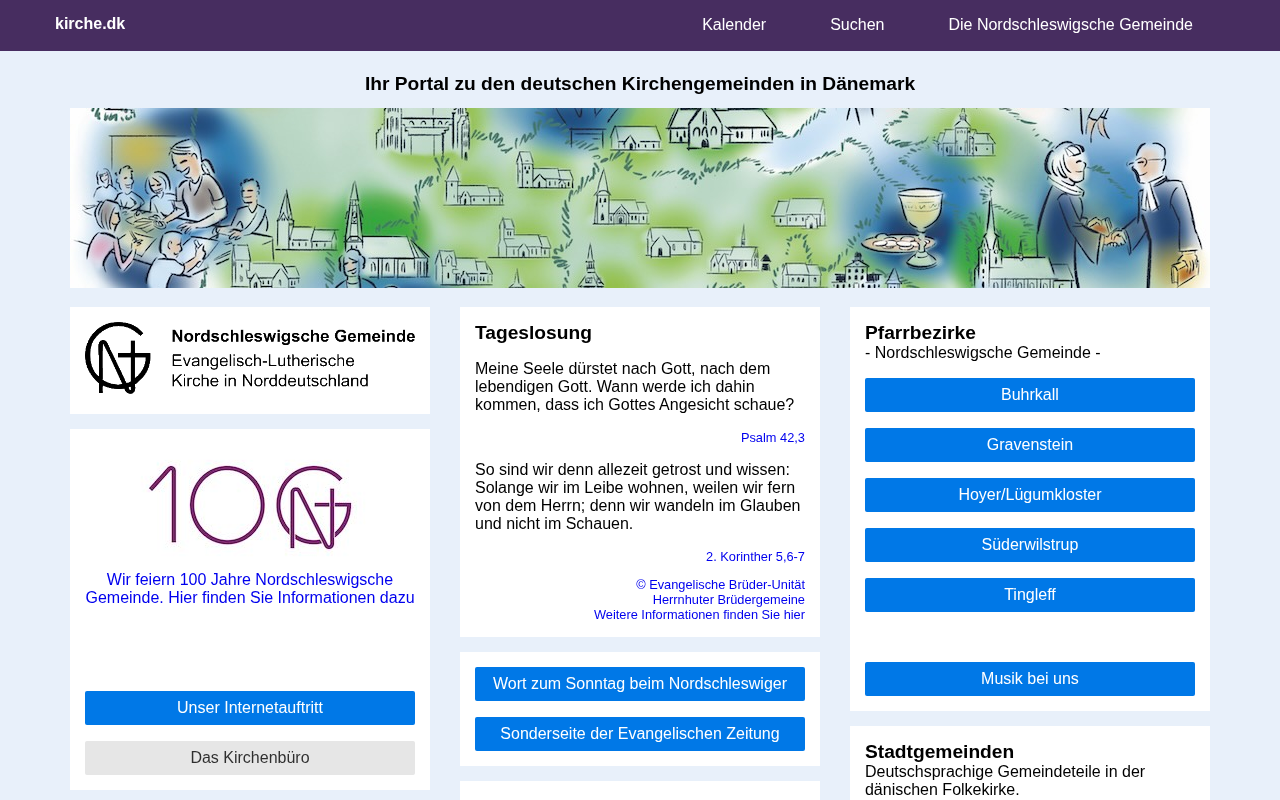
Task: Select the Süderwilstrup Pfarrbezirk button
Action: 1030,545
